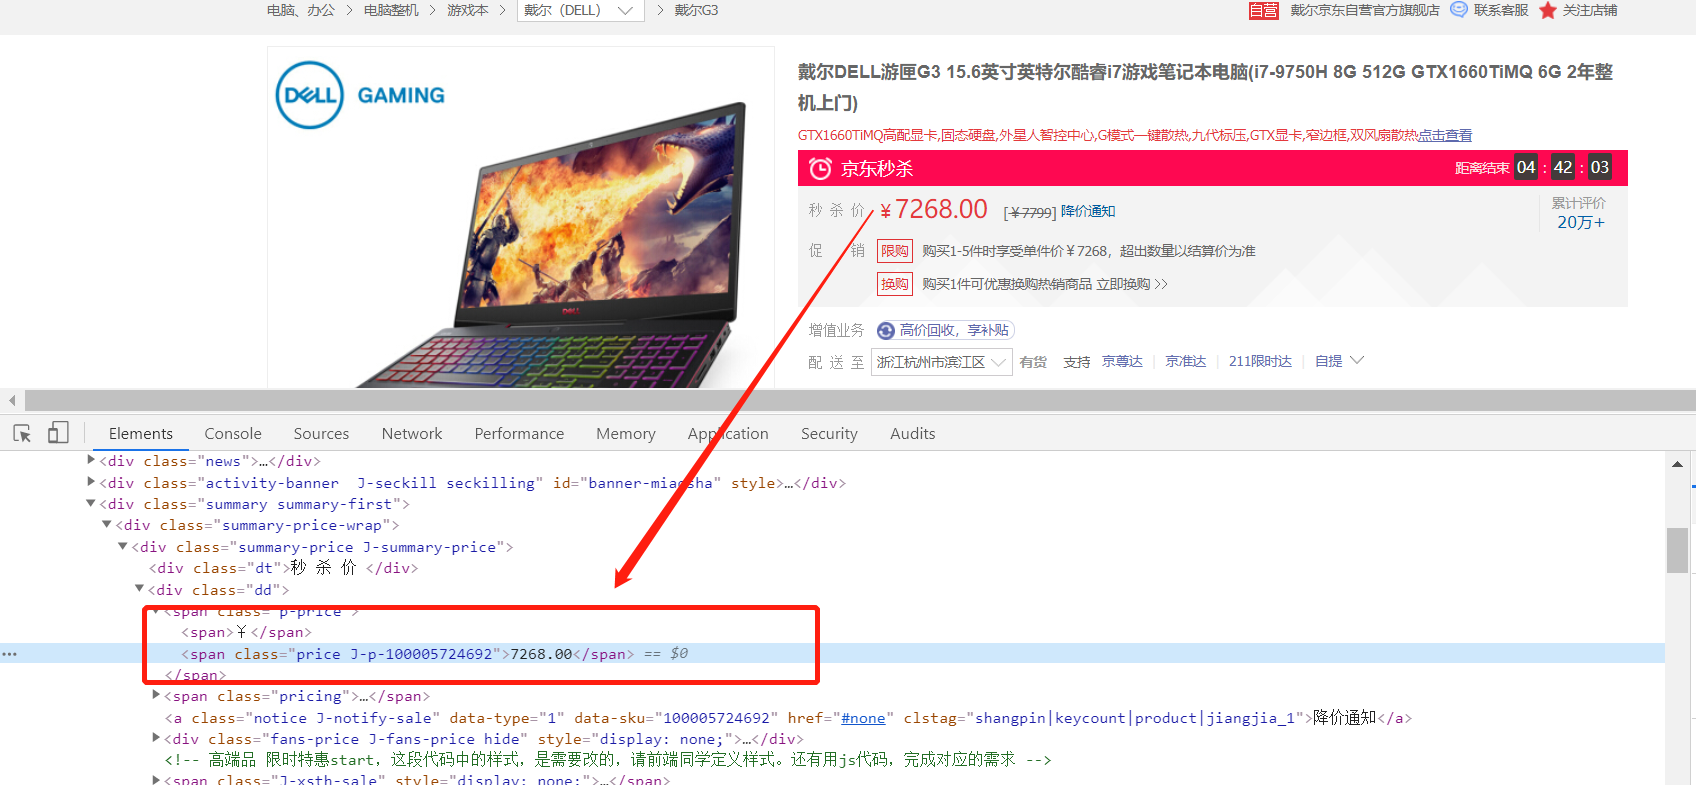Click the horizontal scrollbar left arrow
1696x785 pixels.
tap(12, 400)
